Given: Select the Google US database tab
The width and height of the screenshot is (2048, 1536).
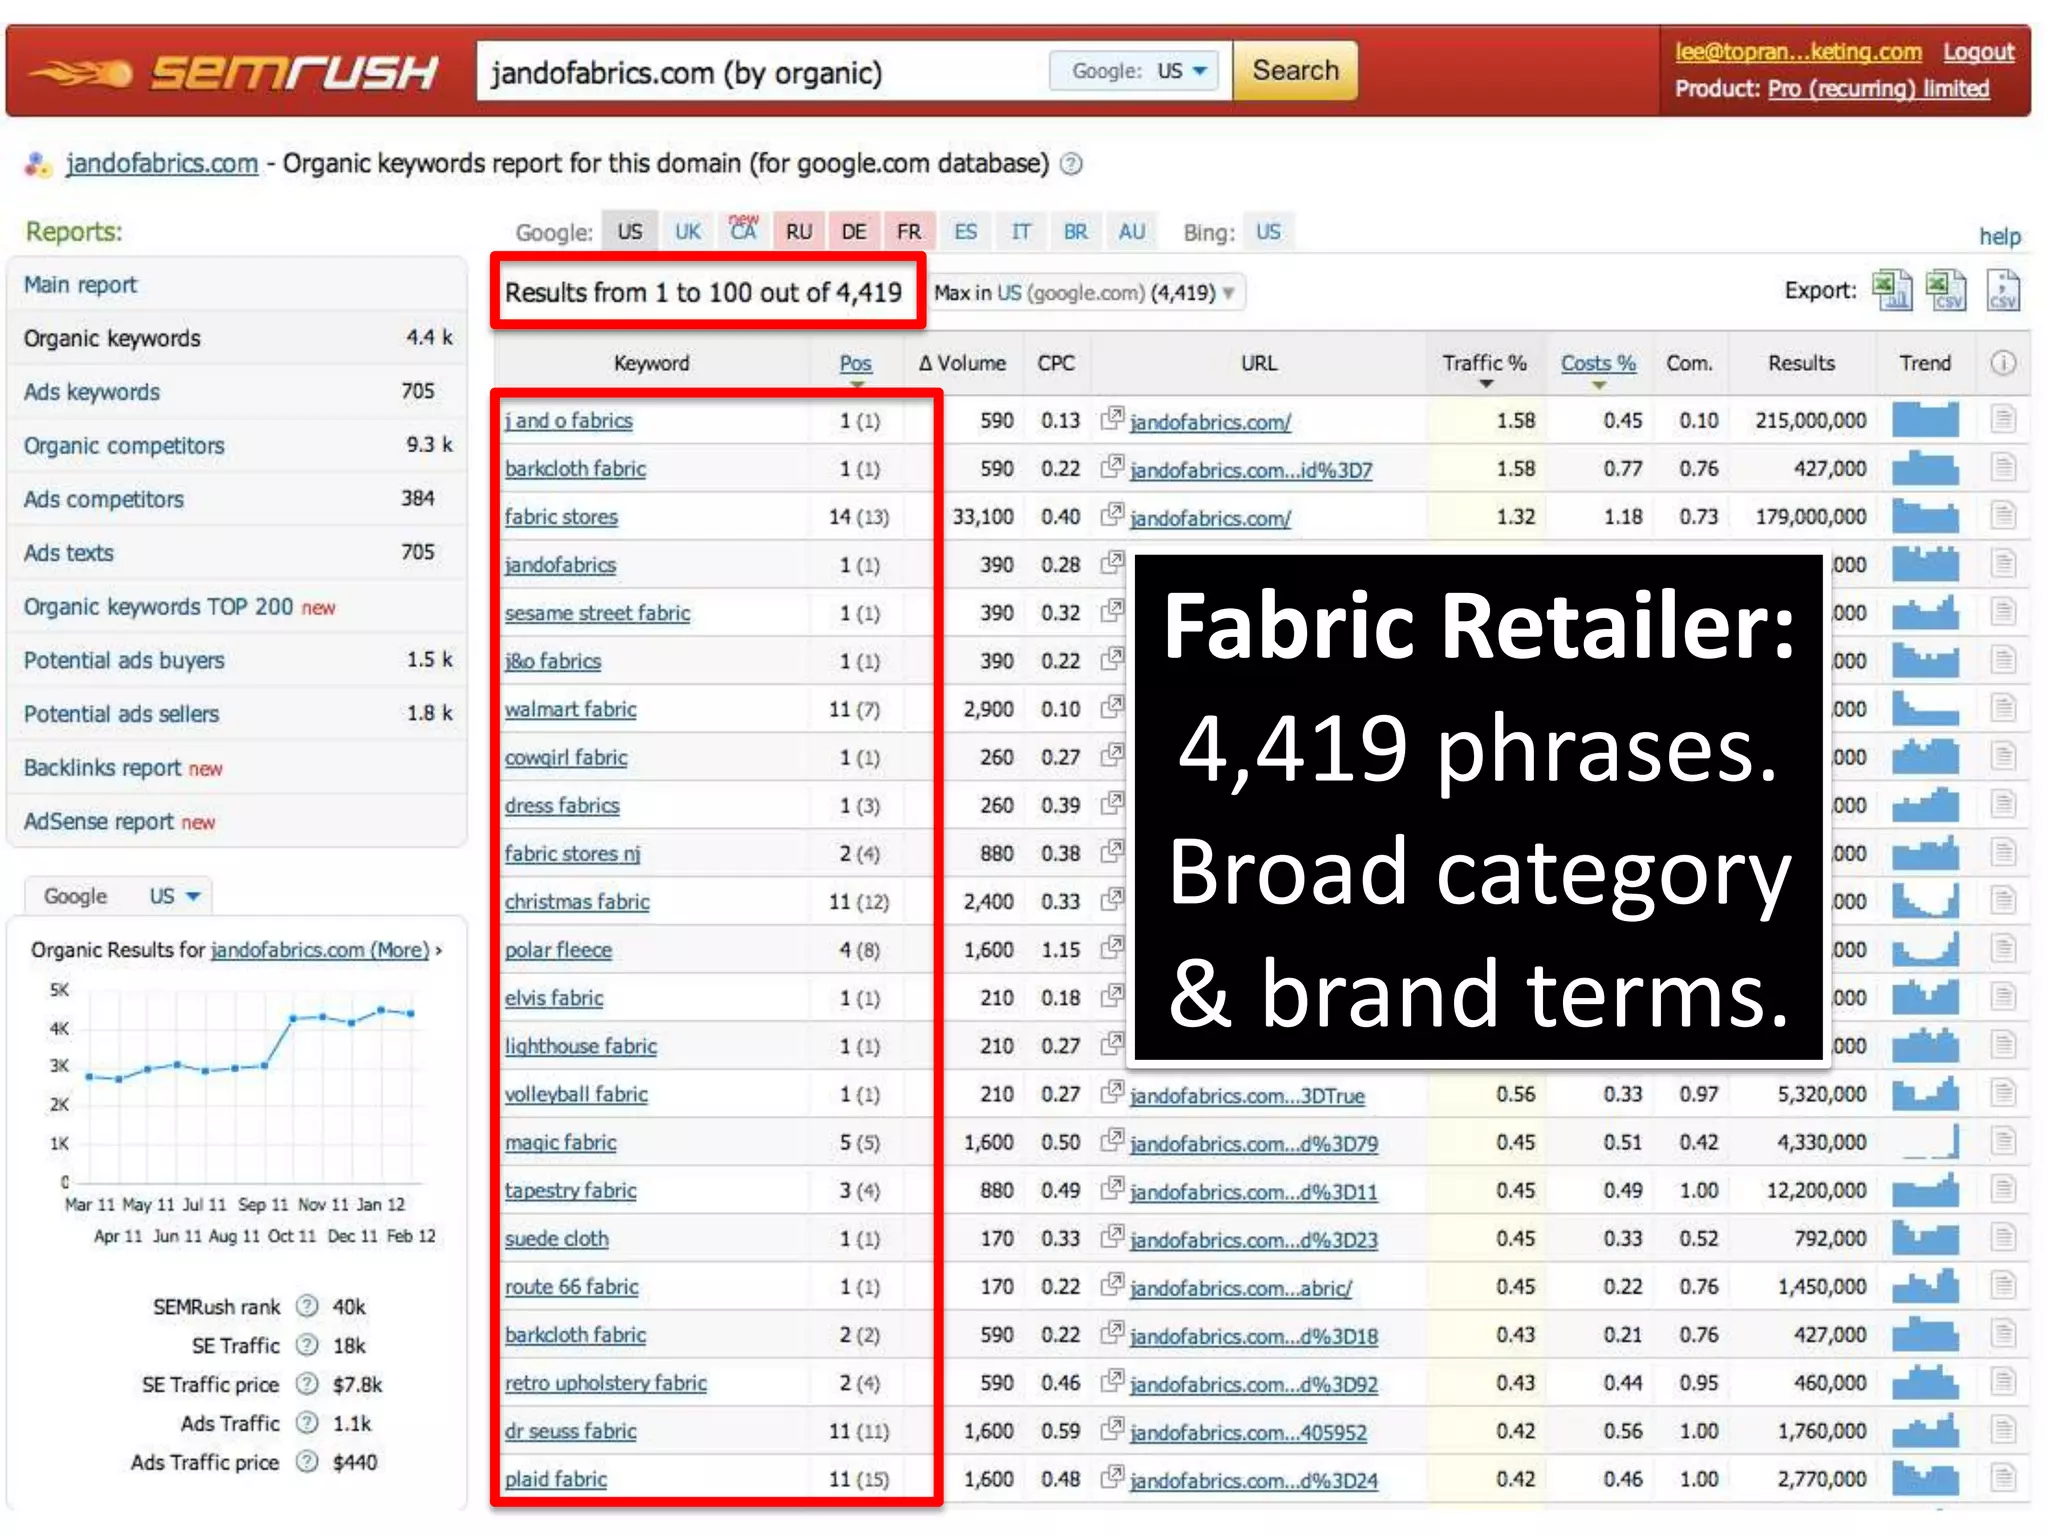Looking at the screenshot, I should [630, 232].
